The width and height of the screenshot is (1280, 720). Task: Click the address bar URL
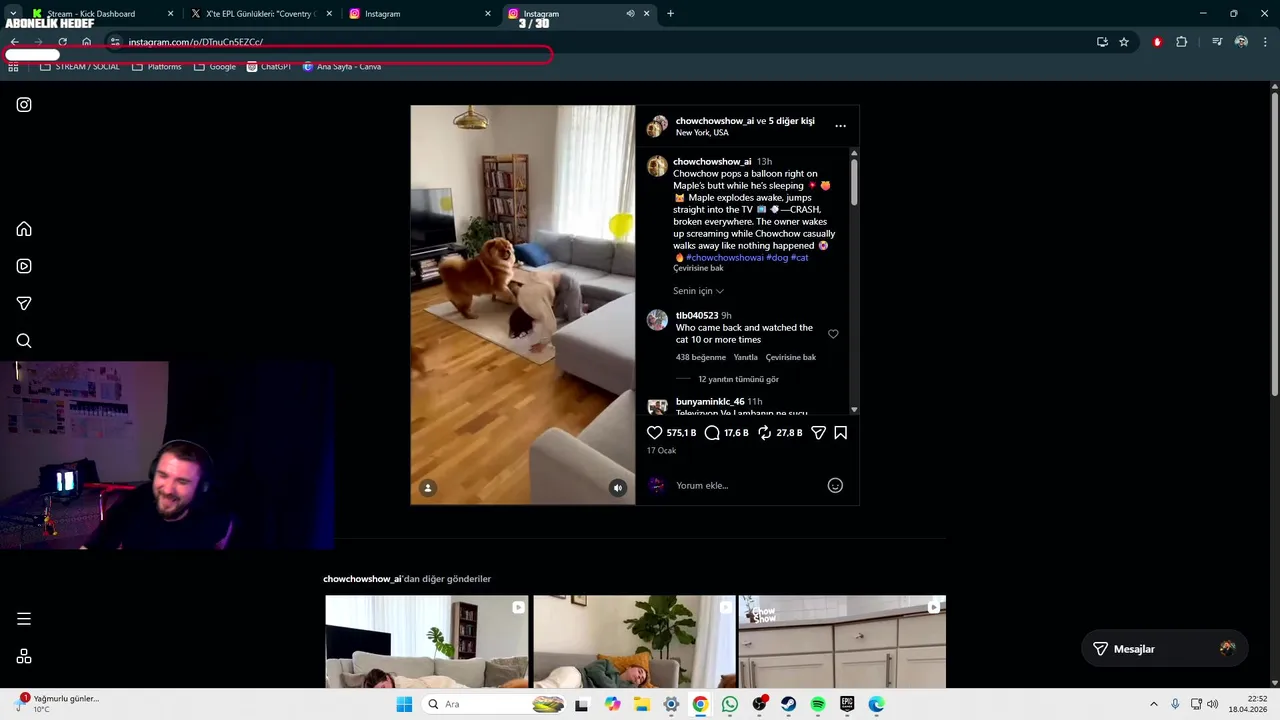(x=196, y=42)
